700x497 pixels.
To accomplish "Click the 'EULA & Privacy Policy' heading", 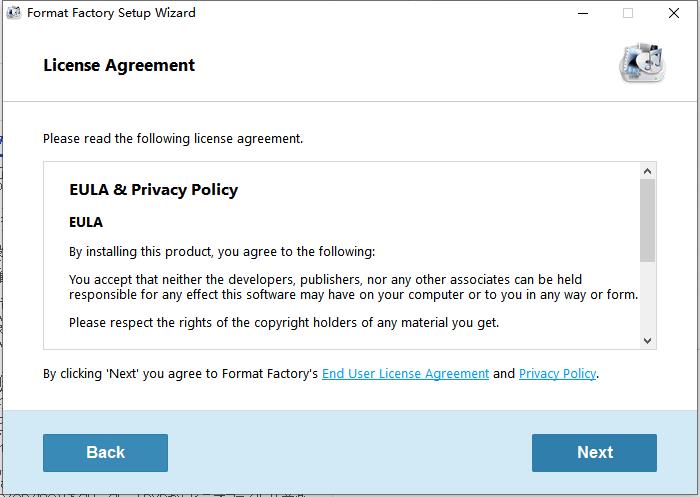I will (x=153, y=190).
